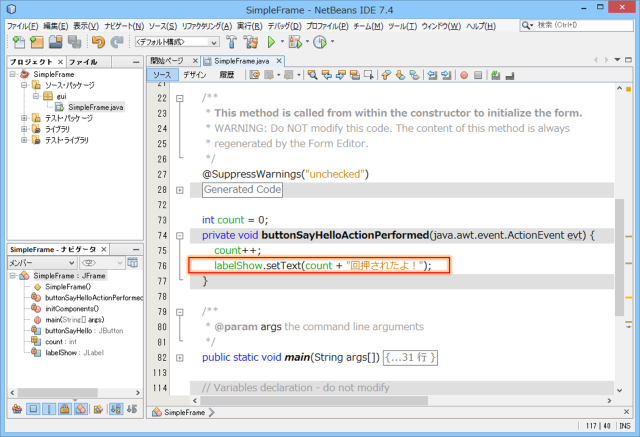
Task: Expand the folded main method at line 82
Action: [x=180, y=358]
